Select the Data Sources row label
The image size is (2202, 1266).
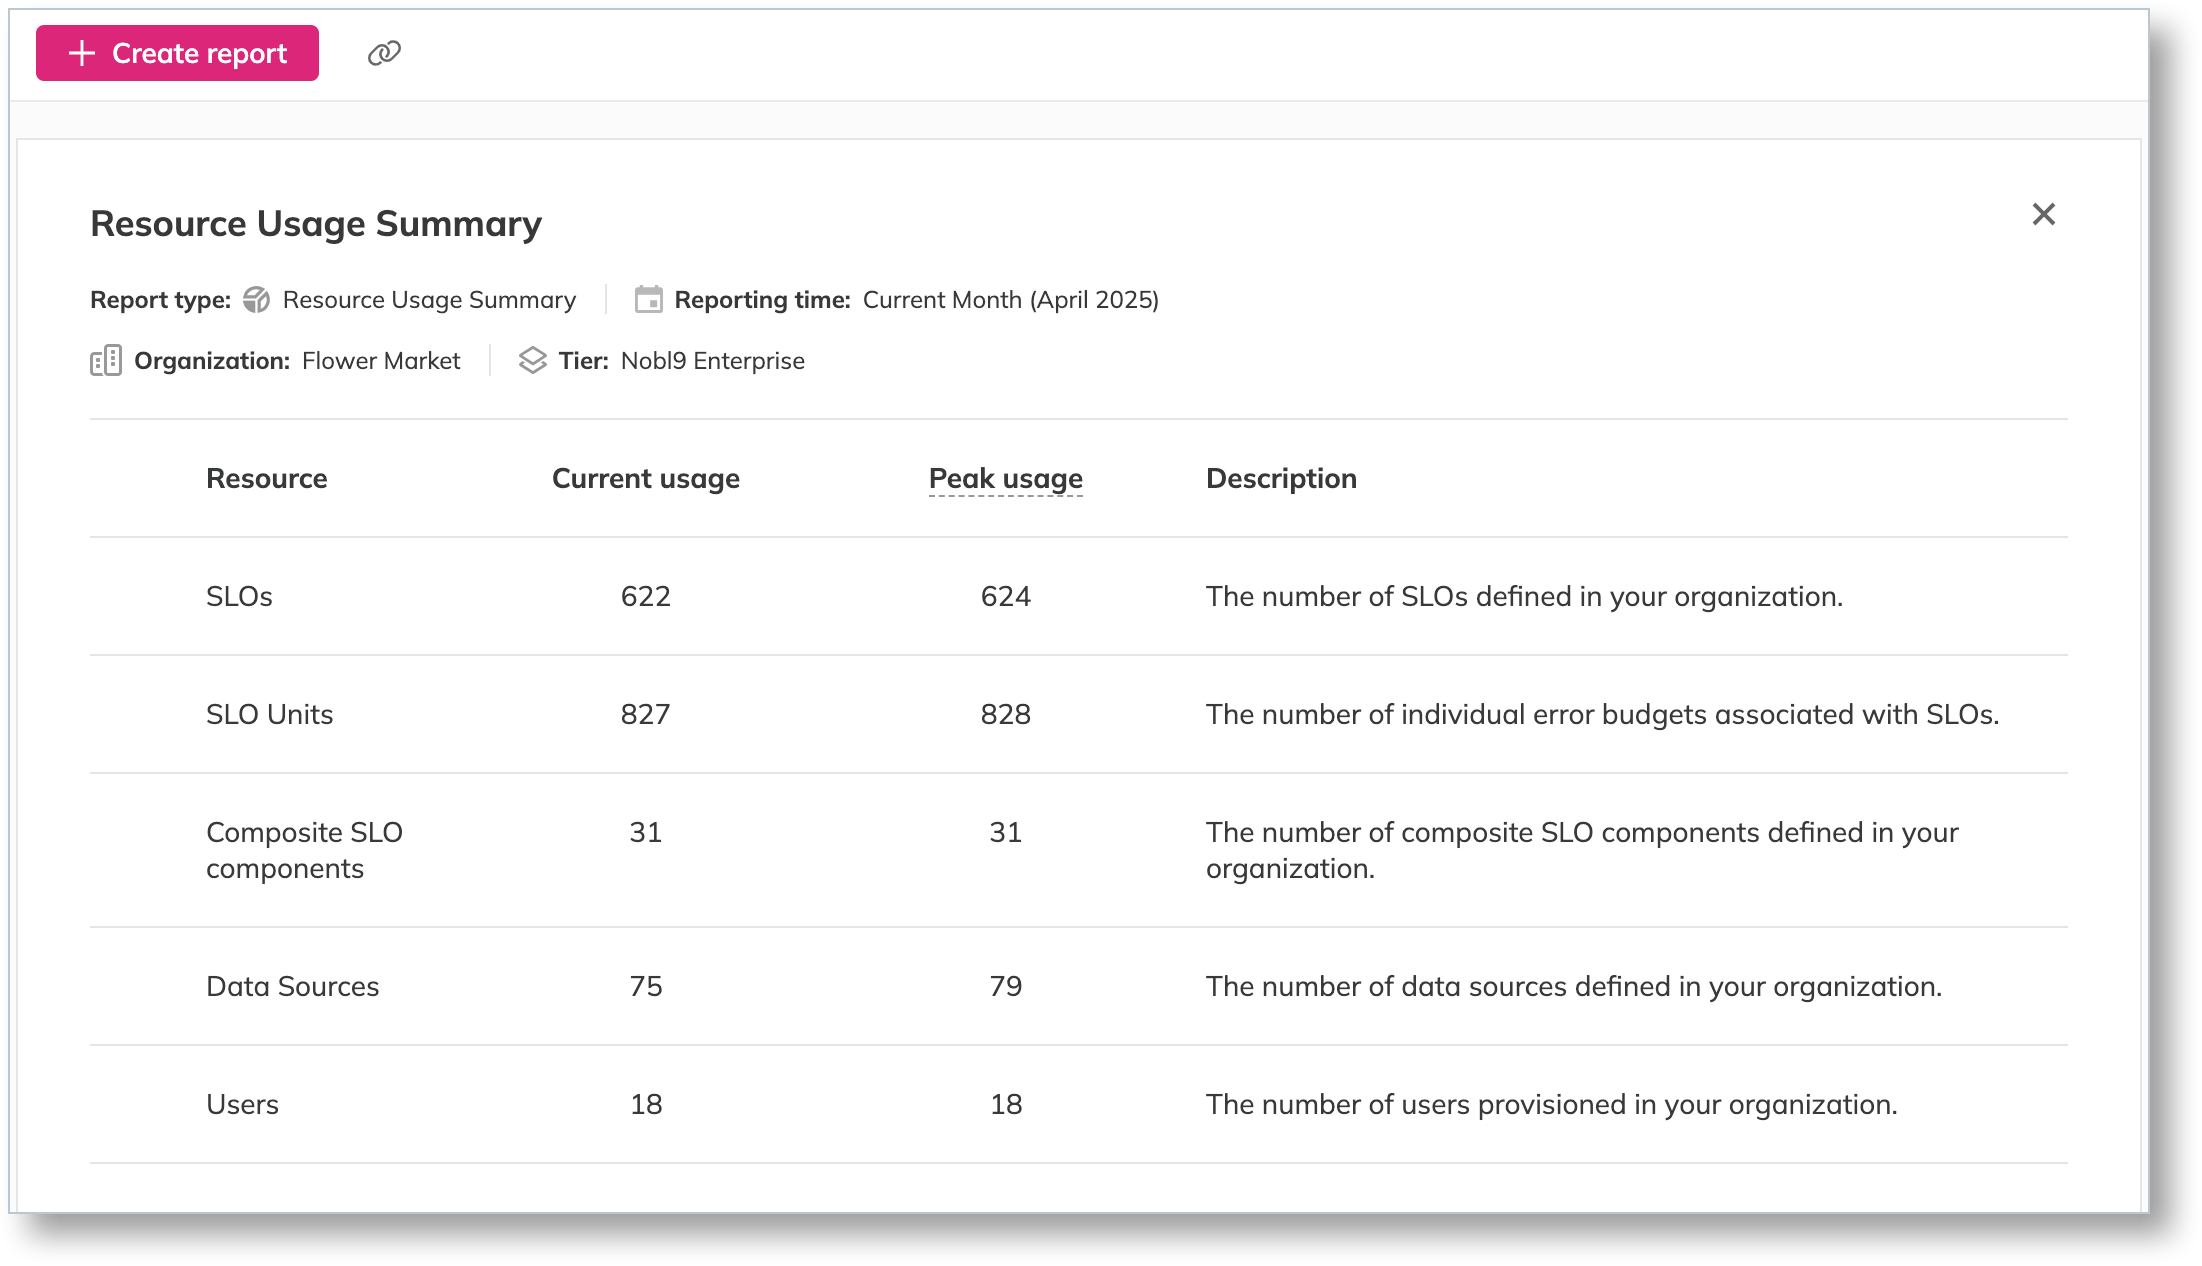pos(293,987)
